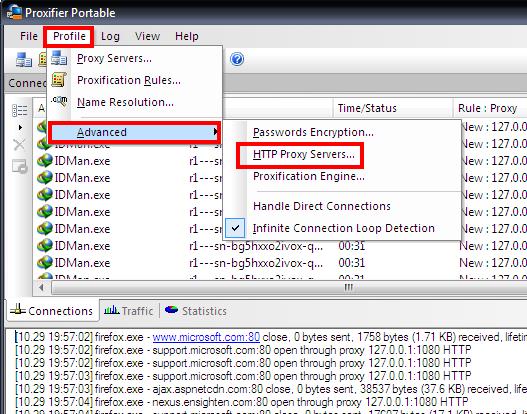This screenshot has height=414, width=527.
Task: Click the X close-connection sidebar icon
Action: coord(19,145)
